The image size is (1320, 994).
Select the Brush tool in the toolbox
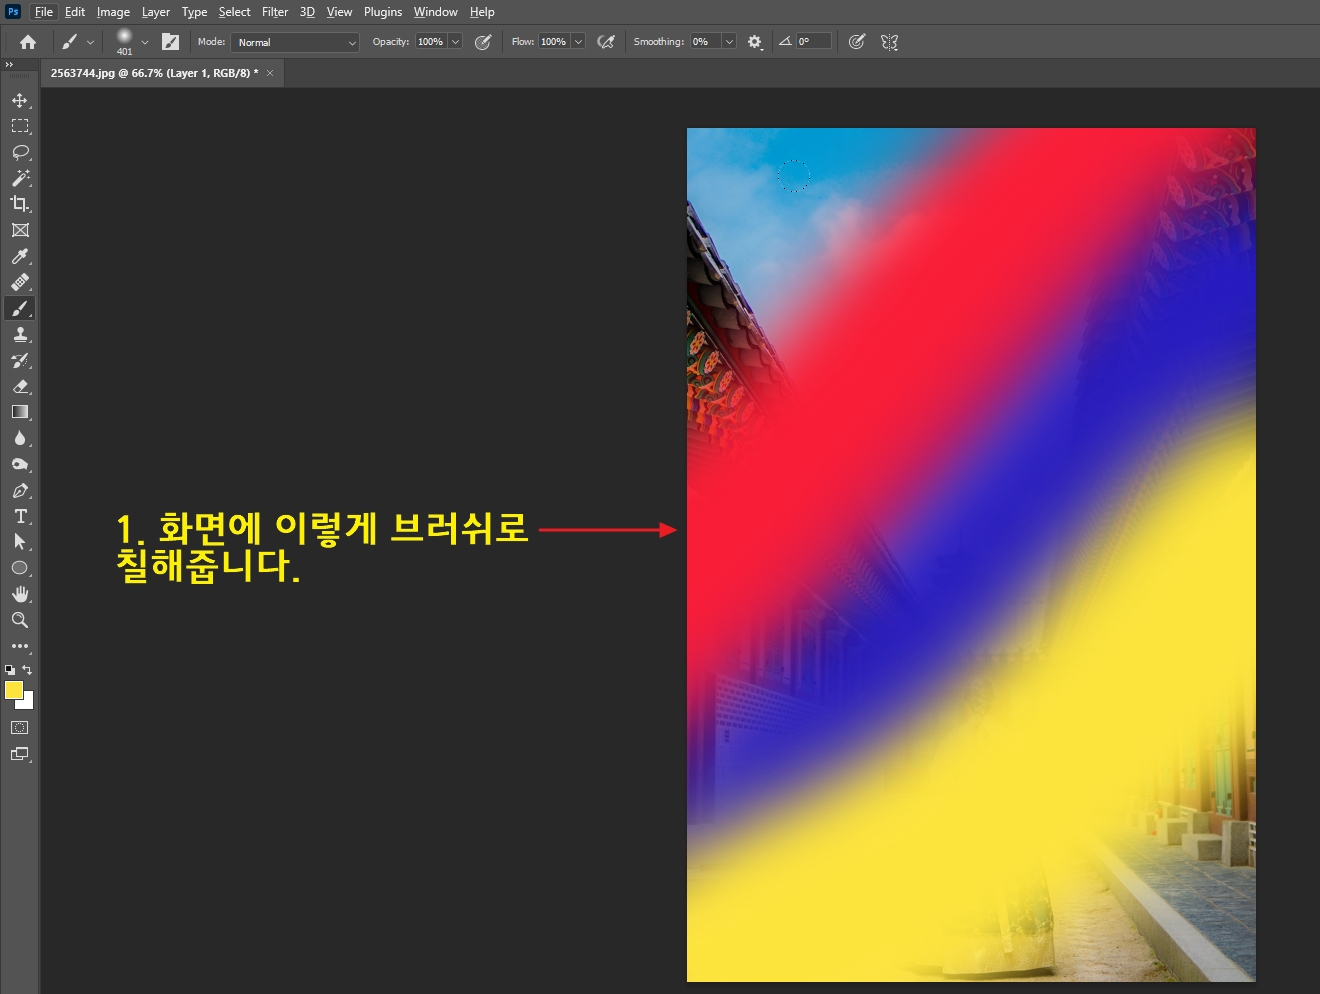(20, 308)
